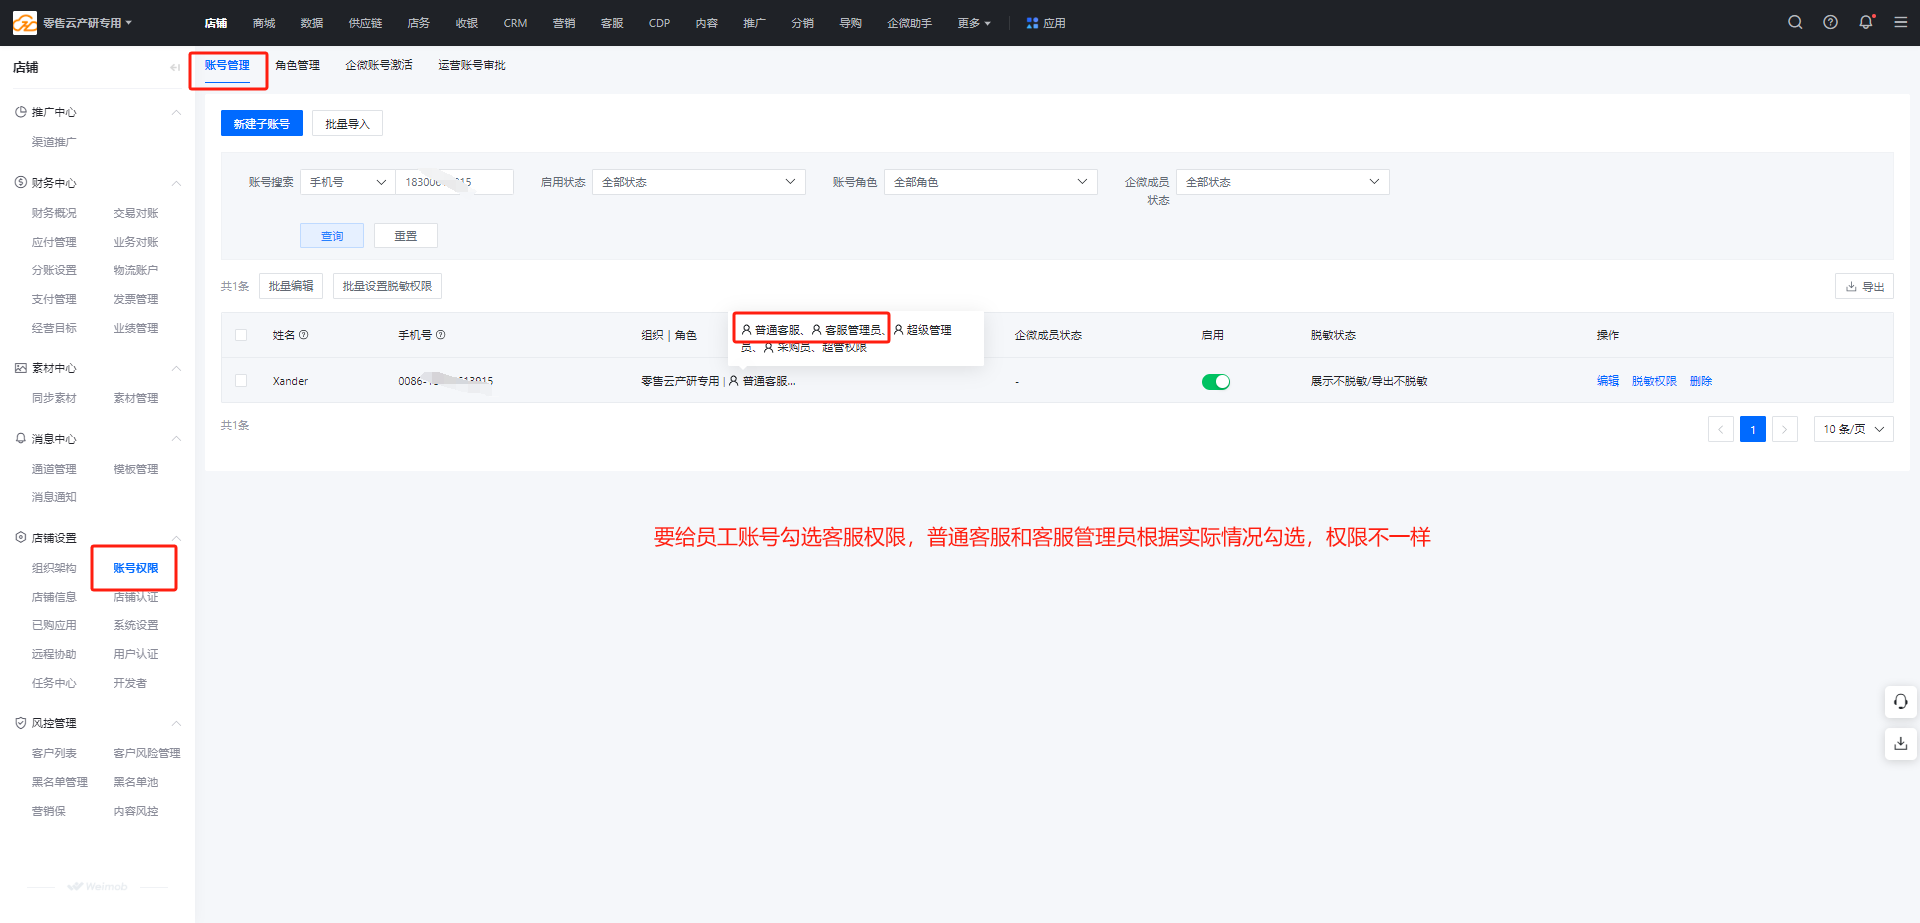Collapse the left sidebar with the arrow icon

click(x=175, y=67)
